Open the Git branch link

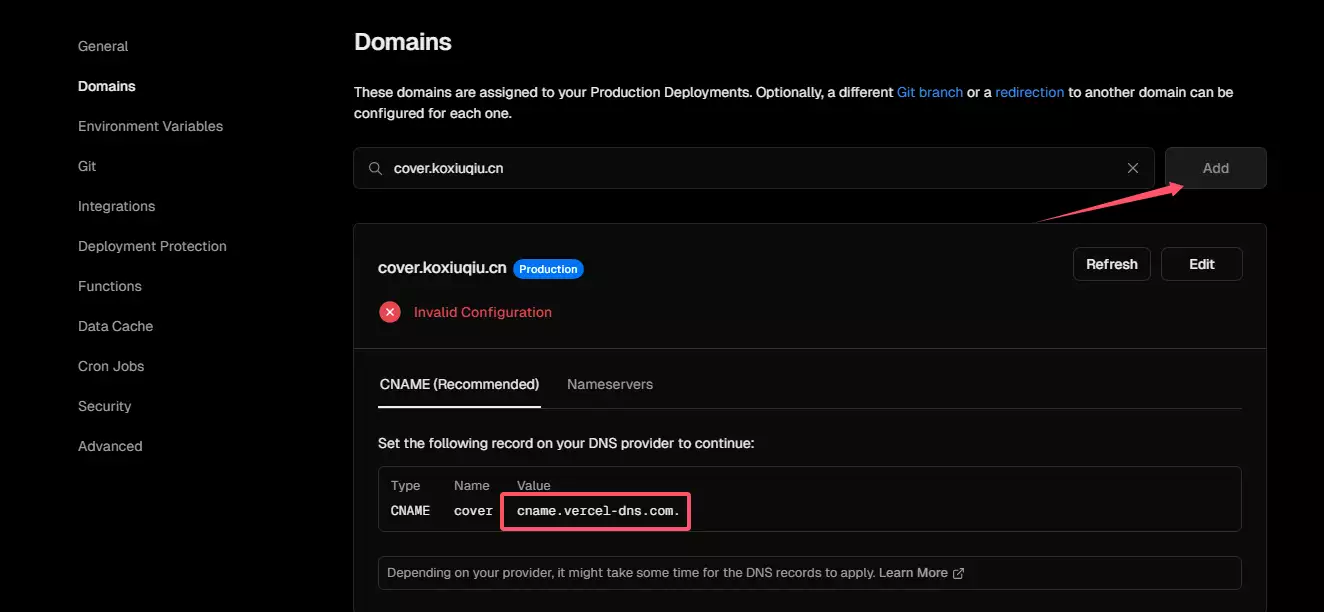(x=929, y=92)
